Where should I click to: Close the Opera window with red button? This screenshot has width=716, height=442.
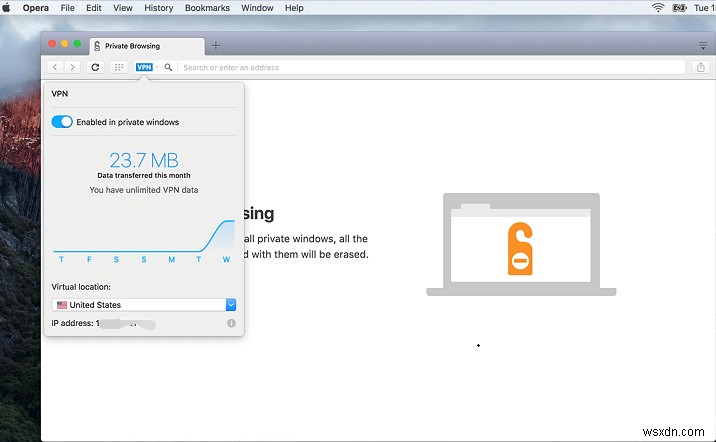coord(52,43)
